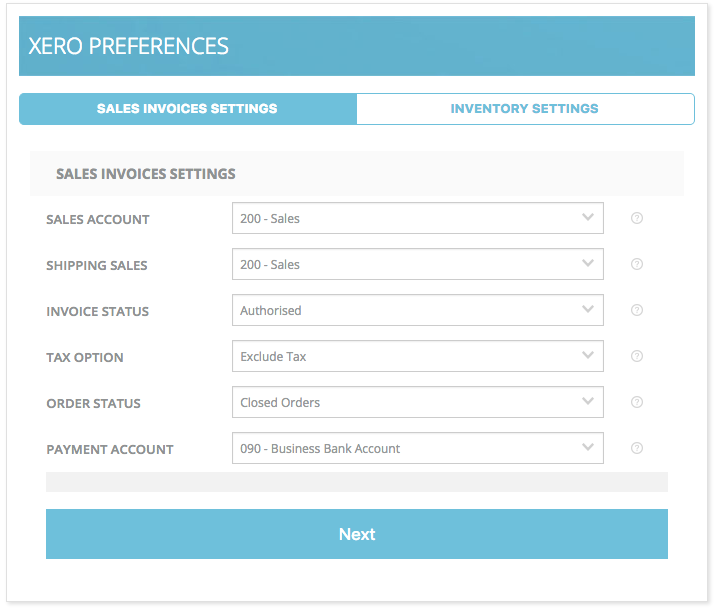Viewport: 724px width, 613px height.
Task: Open the Sales Account dropdown
Action: (x=417, y=218)
